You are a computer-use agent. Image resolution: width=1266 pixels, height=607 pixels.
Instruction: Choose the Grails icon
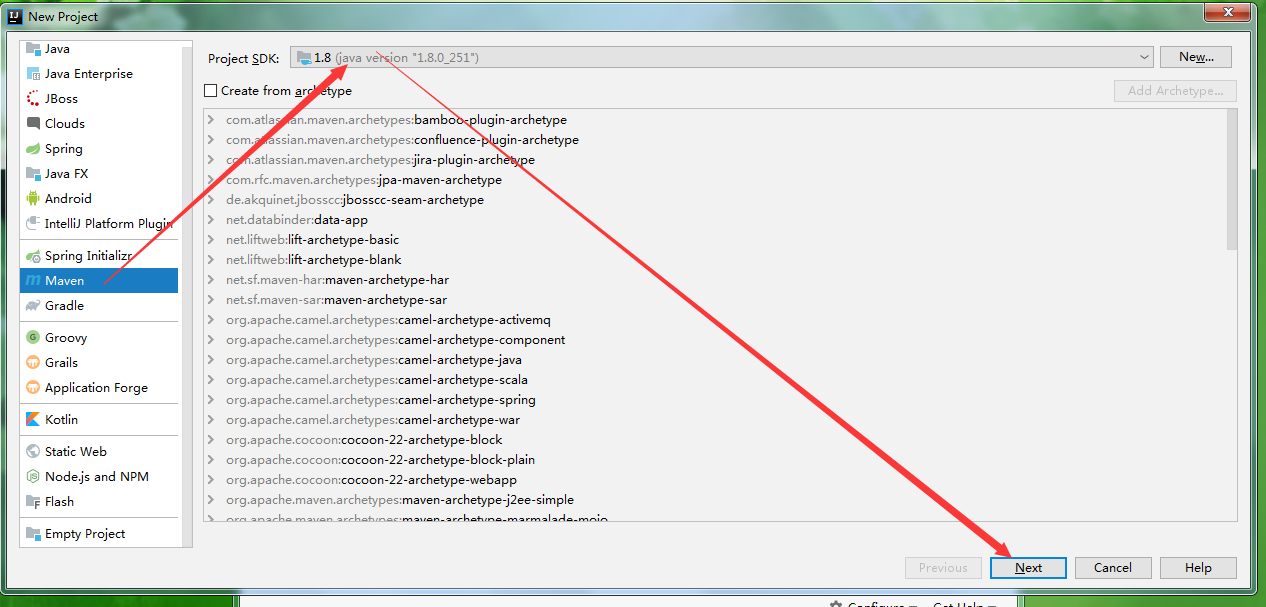coord(33,363)
